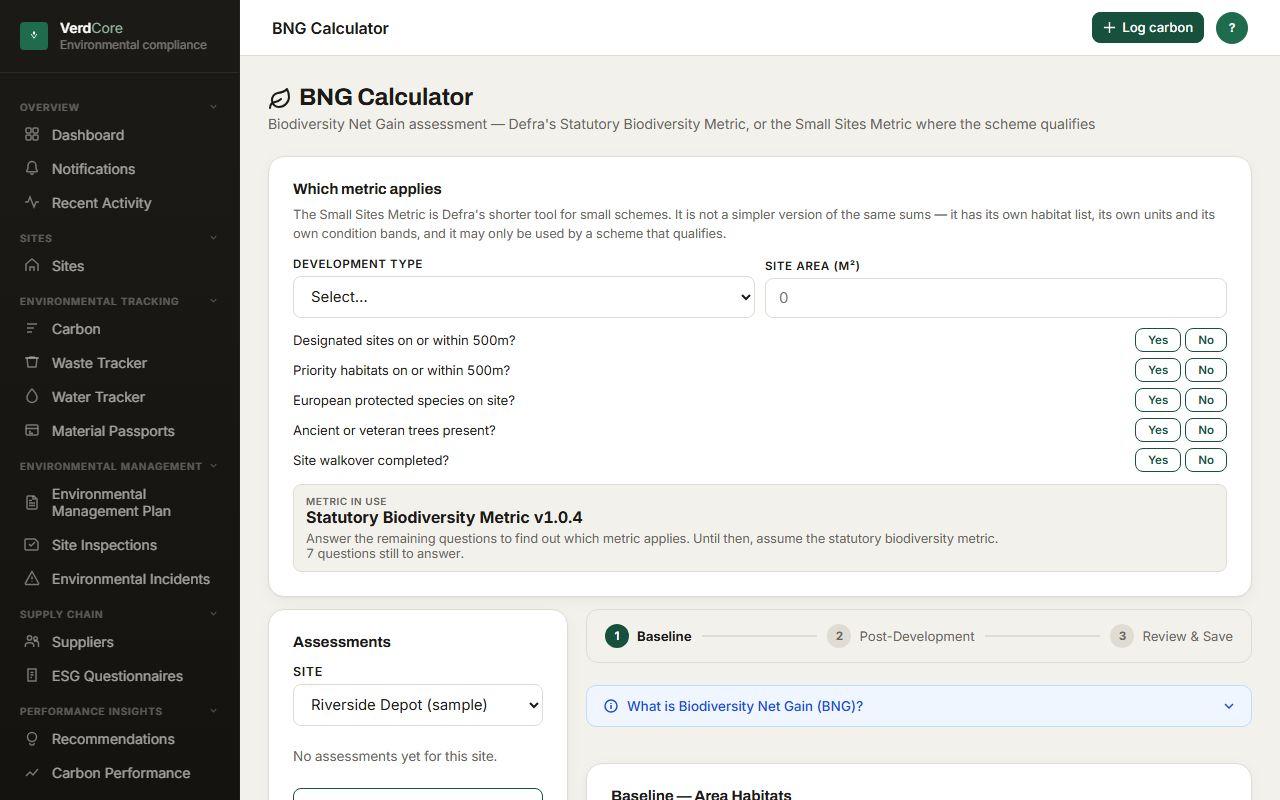Click the Environmental Incidents warning icon

pos(32,579)
